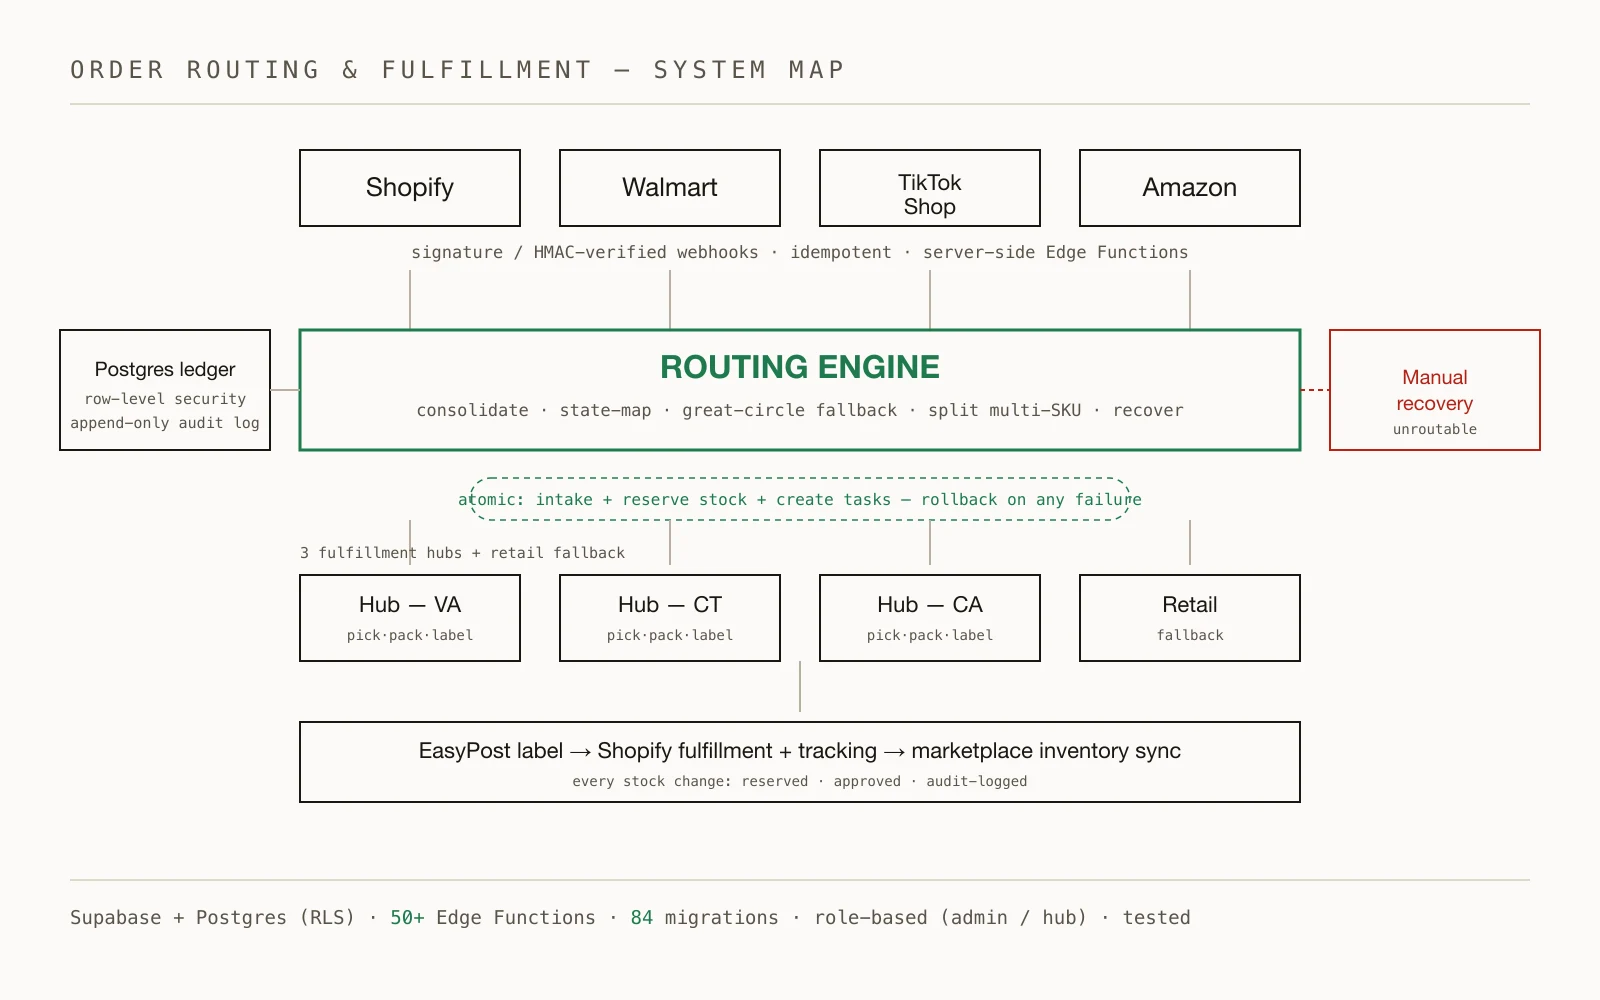Image resolution: width=1600 pixels, height=1000 pixels.
Task: Click the Shopify channel box
Action: (x=410, y=188)
